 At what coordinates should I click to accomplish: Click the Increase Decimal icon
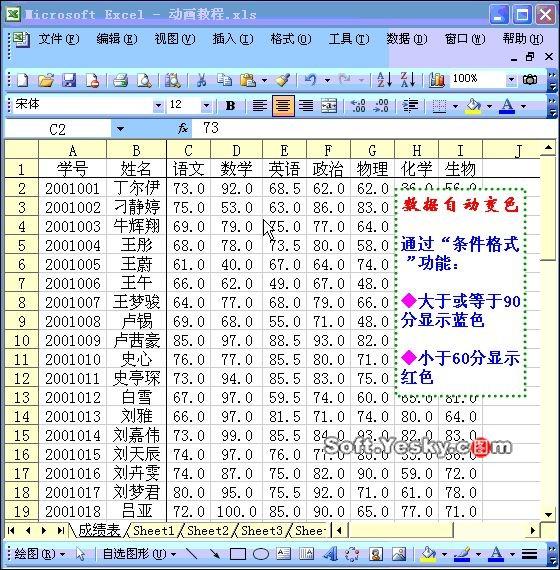click(358, 106)
